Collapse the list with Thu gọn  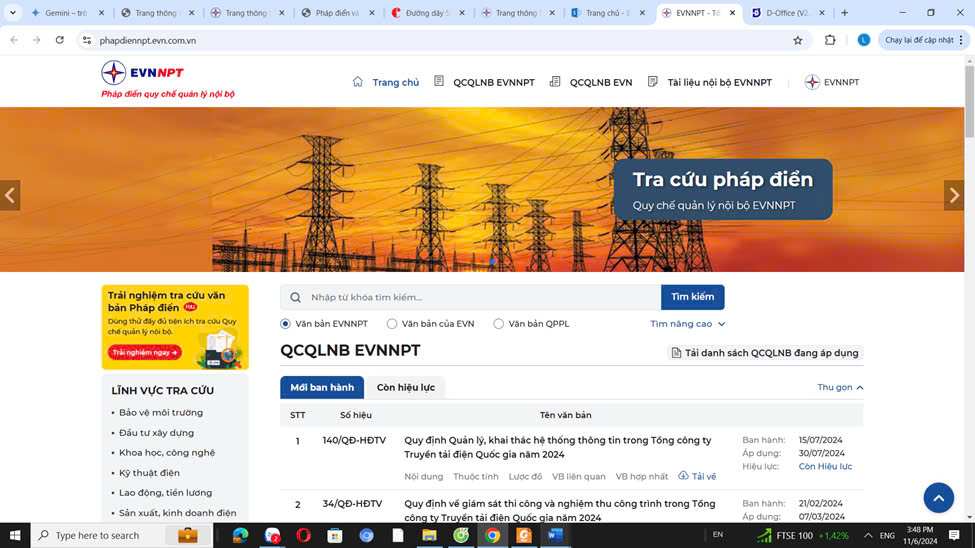click(x=840, y=387)
